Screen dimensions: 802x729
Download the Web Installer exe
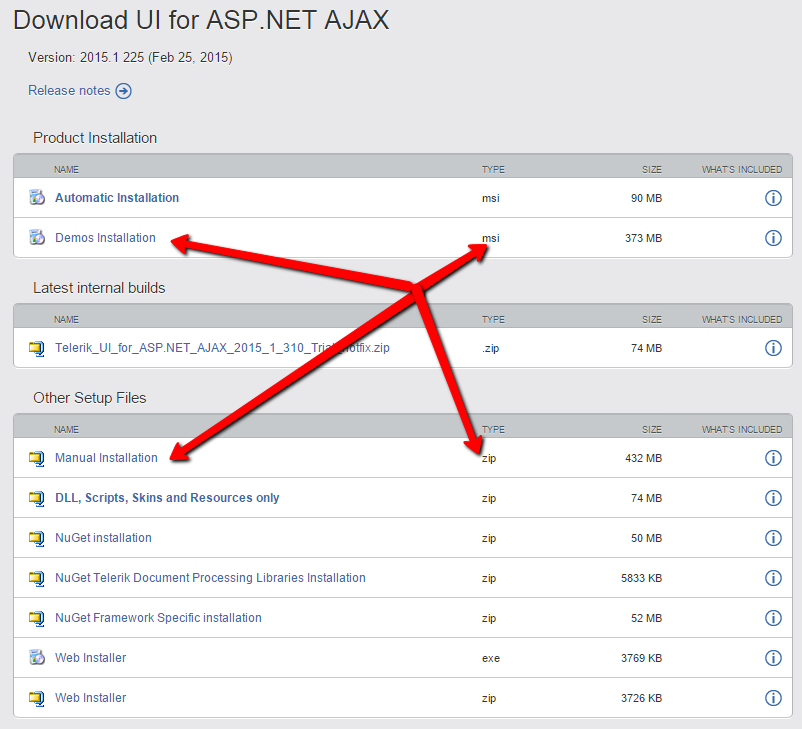pyautogui.click(x=90, y=658)
